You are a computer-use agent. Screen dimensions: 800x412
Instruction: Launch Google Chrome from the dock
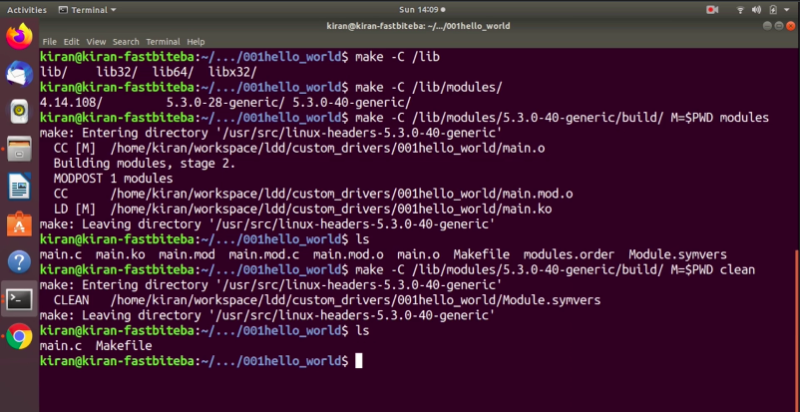tap(19, 336)
